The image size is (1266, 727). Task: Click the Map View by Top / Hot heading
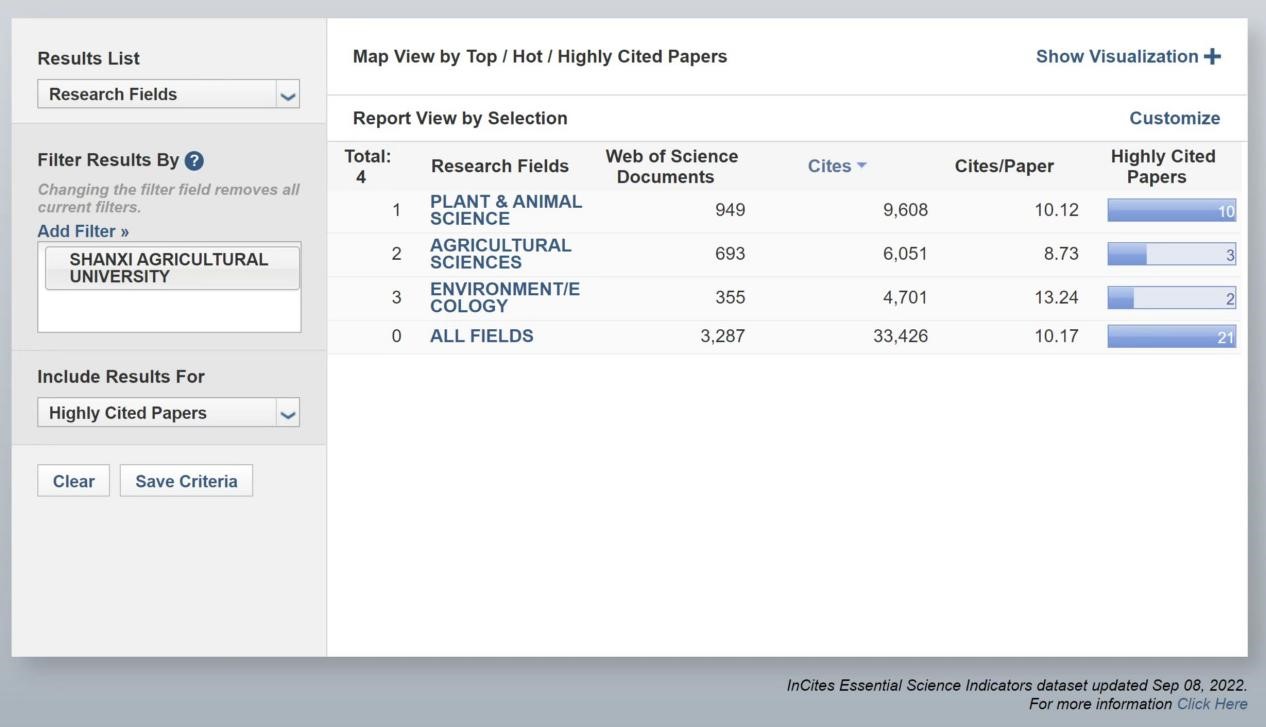540,57
